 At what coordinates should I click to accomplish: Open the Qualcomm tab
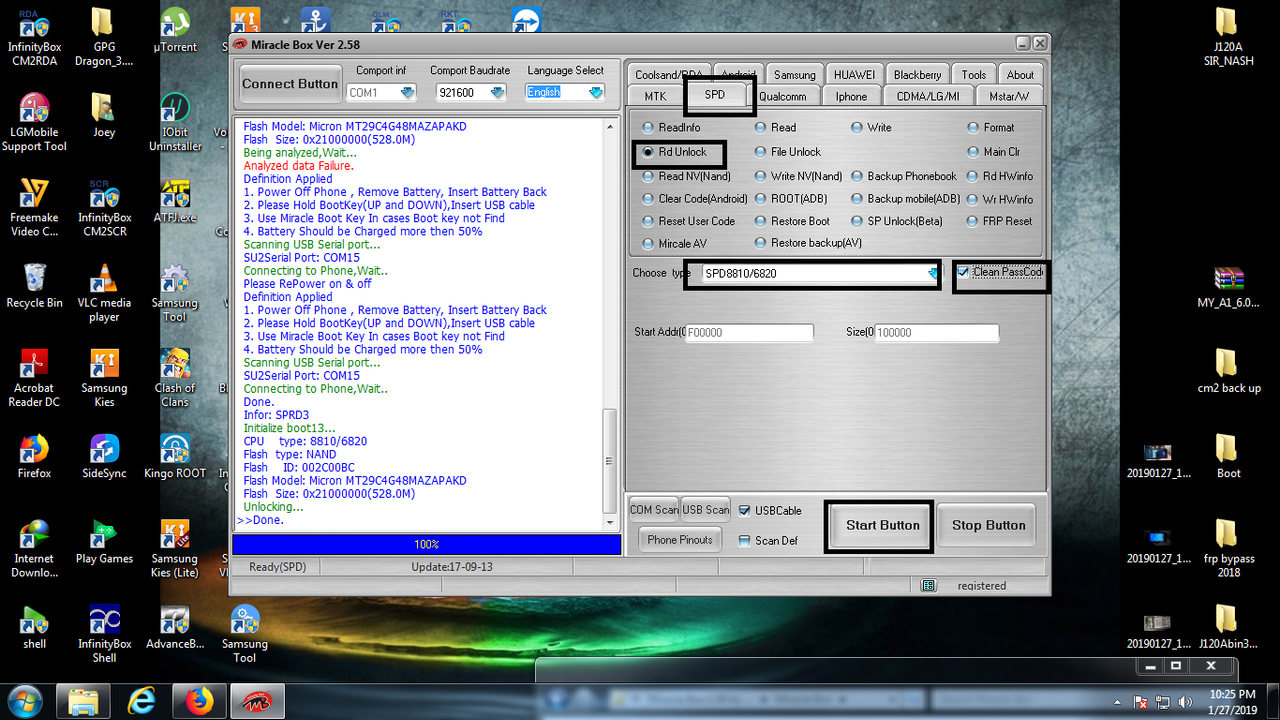[783, 96]
